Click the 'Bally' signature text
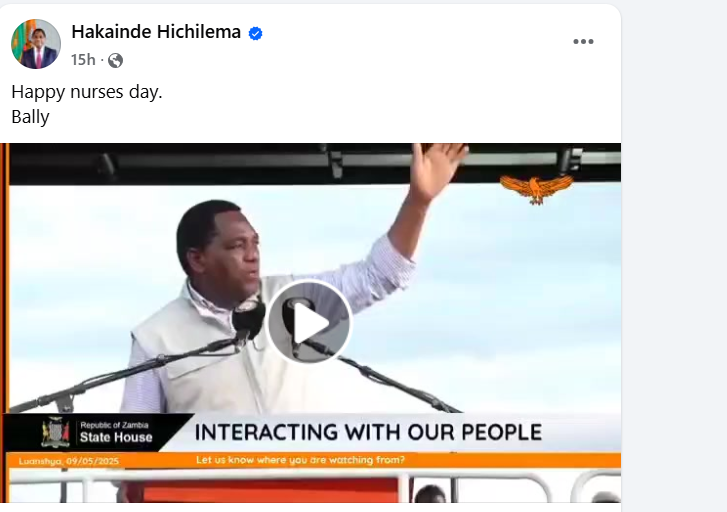Screen dimensions: 727x512 pos(30,117)
